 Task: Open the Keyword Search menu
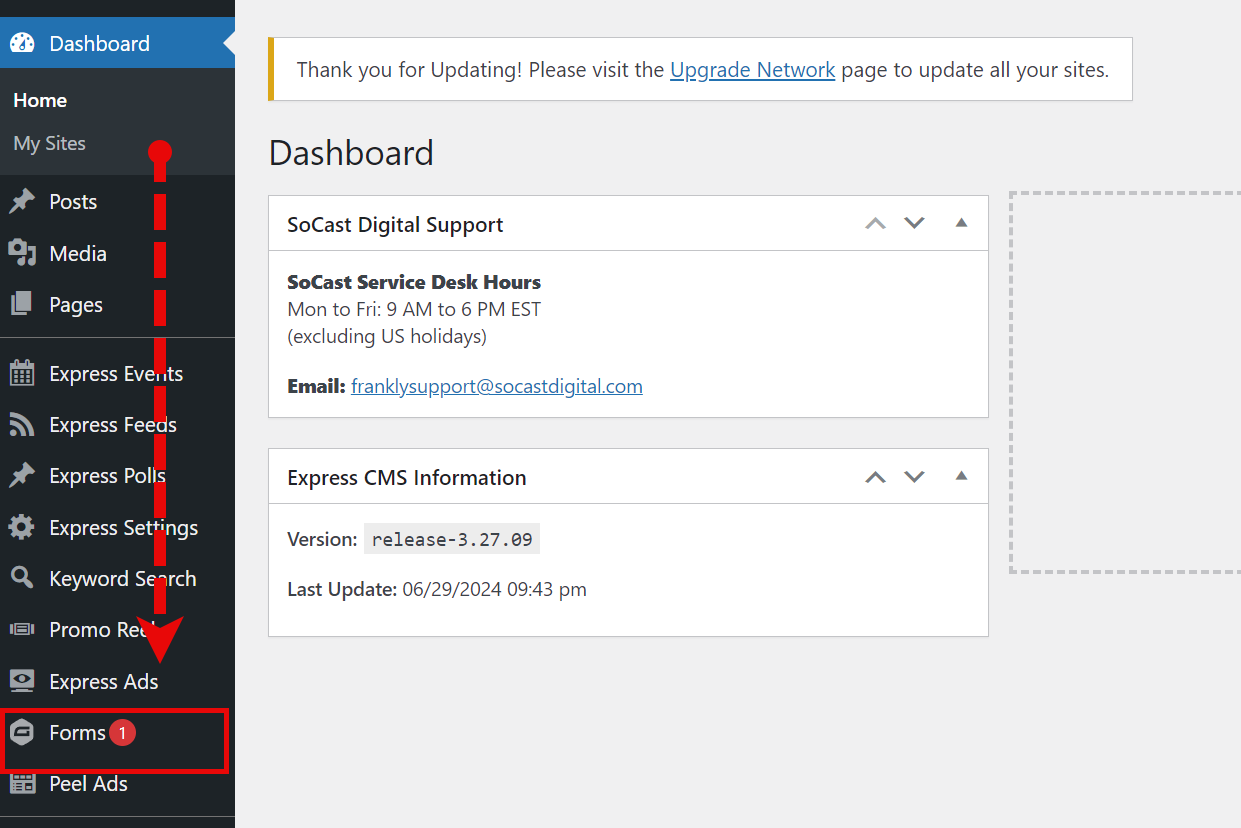point(117,579)
